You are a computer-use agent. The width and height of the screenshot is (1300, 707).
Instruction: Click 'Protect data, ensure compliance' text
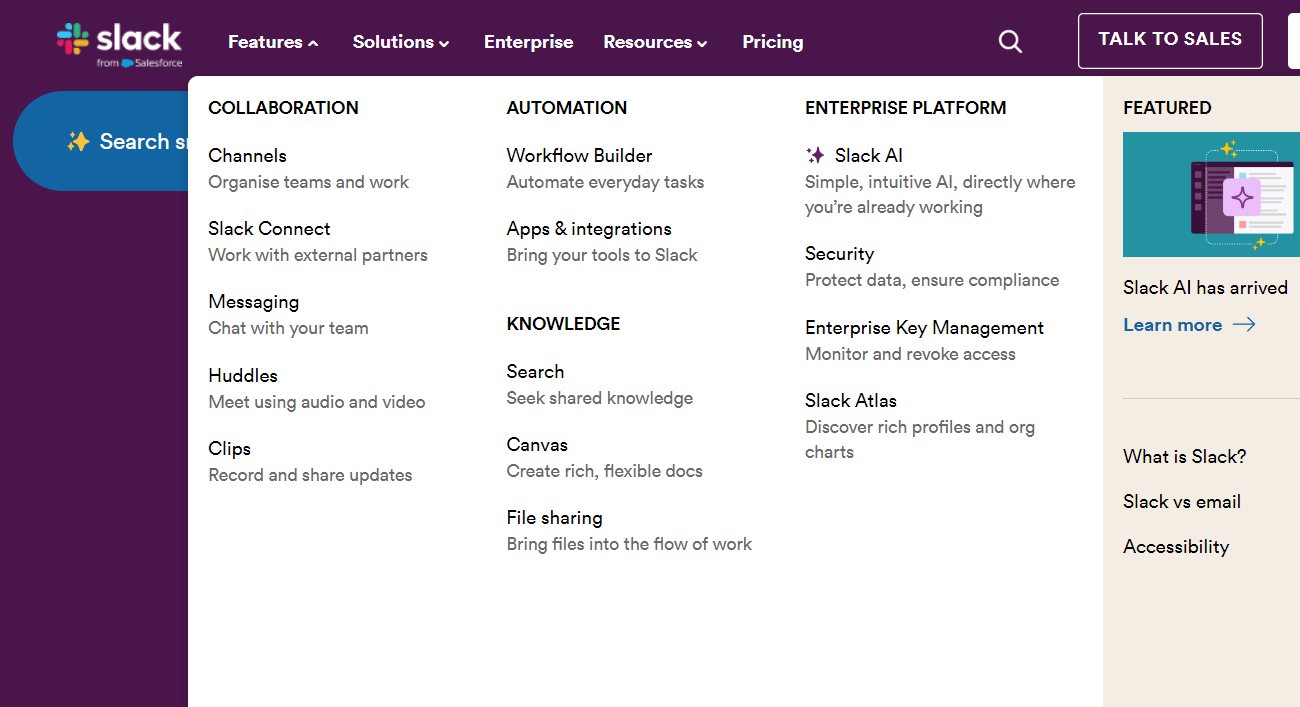click(x=932, y=280)
